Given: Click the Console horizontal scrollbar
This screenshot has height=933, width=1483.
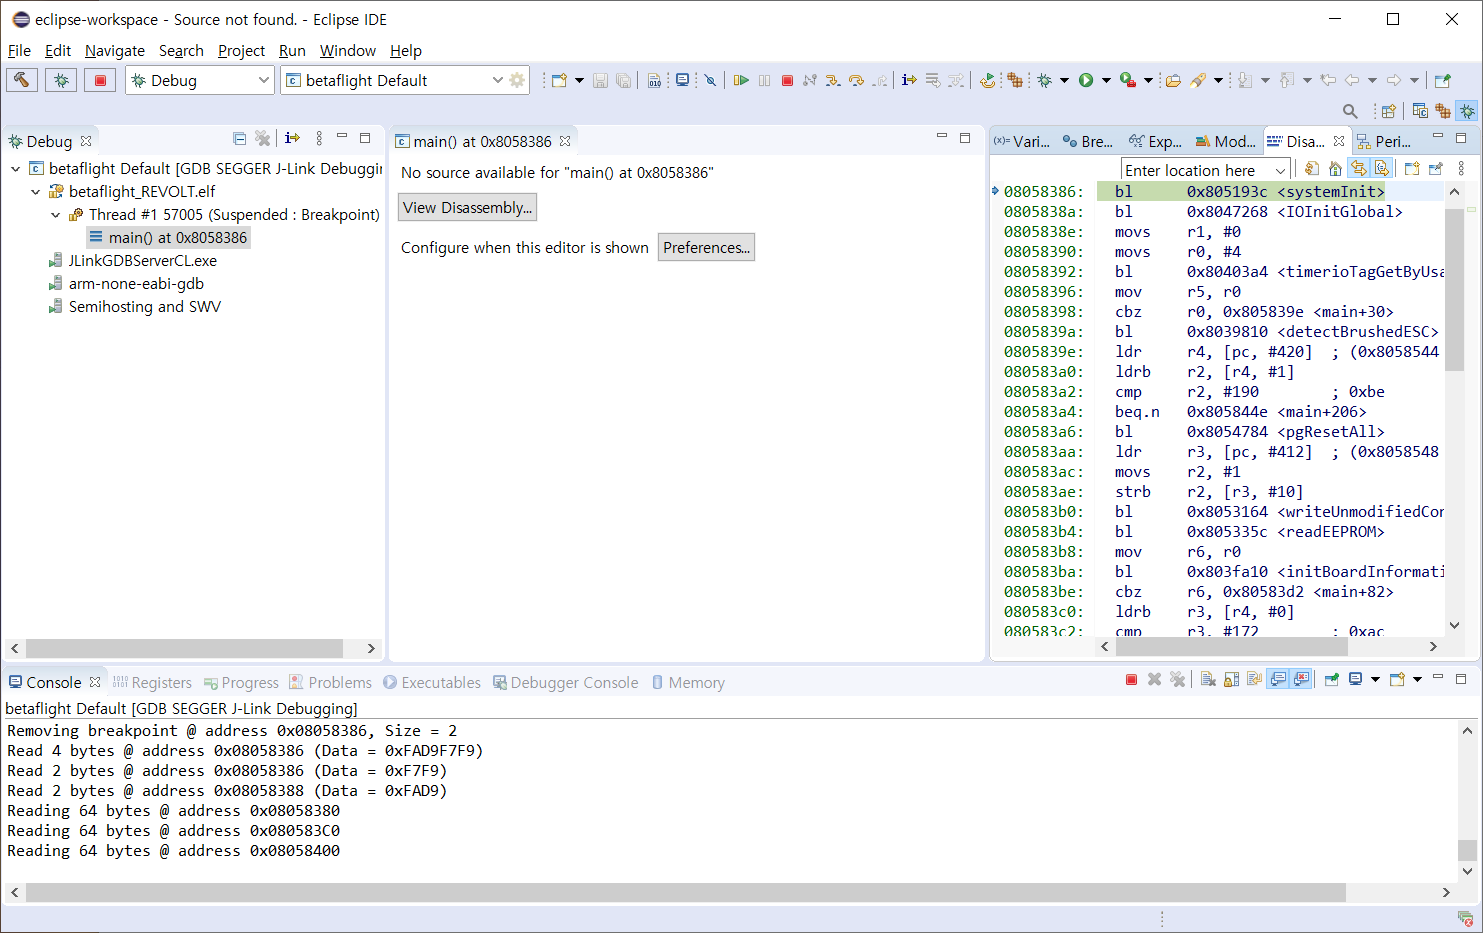Looking at the screenshot, I should coord(685,892).
